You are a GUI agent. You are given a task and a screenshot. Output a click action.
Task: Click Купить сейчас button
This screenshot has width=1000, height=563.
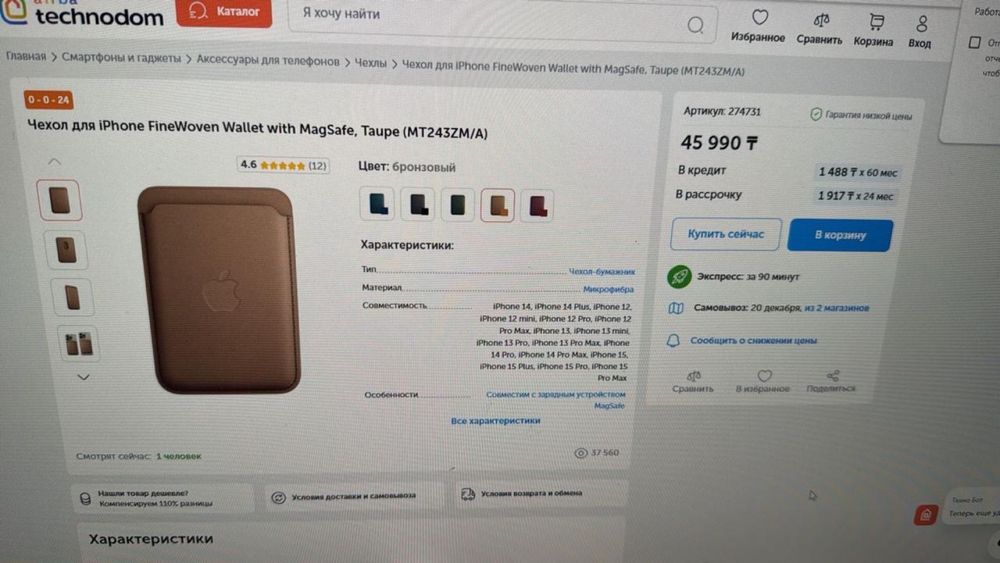[x=726, y=234]
